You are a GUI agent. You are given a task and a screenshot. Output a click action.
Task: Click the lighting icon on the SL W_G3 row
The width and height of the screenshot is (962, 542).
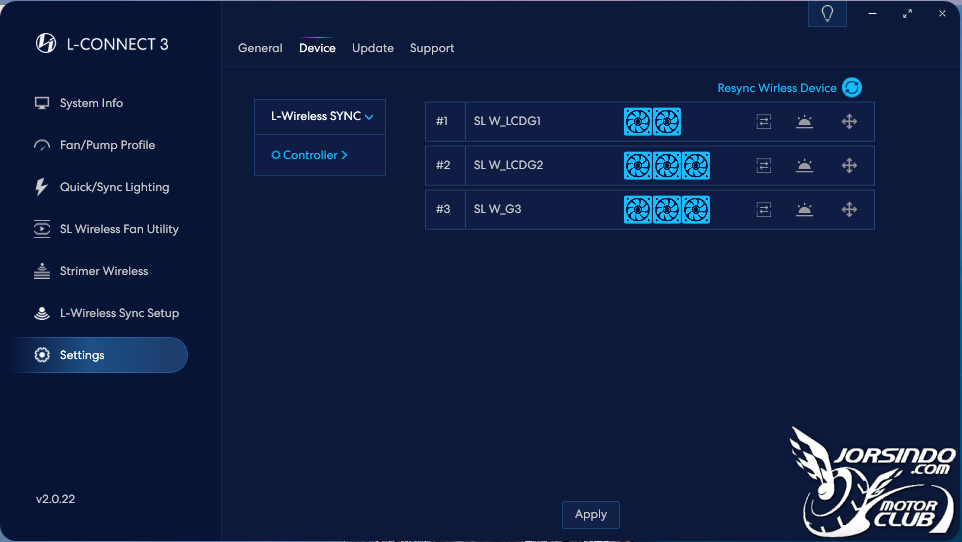(804, 210)
